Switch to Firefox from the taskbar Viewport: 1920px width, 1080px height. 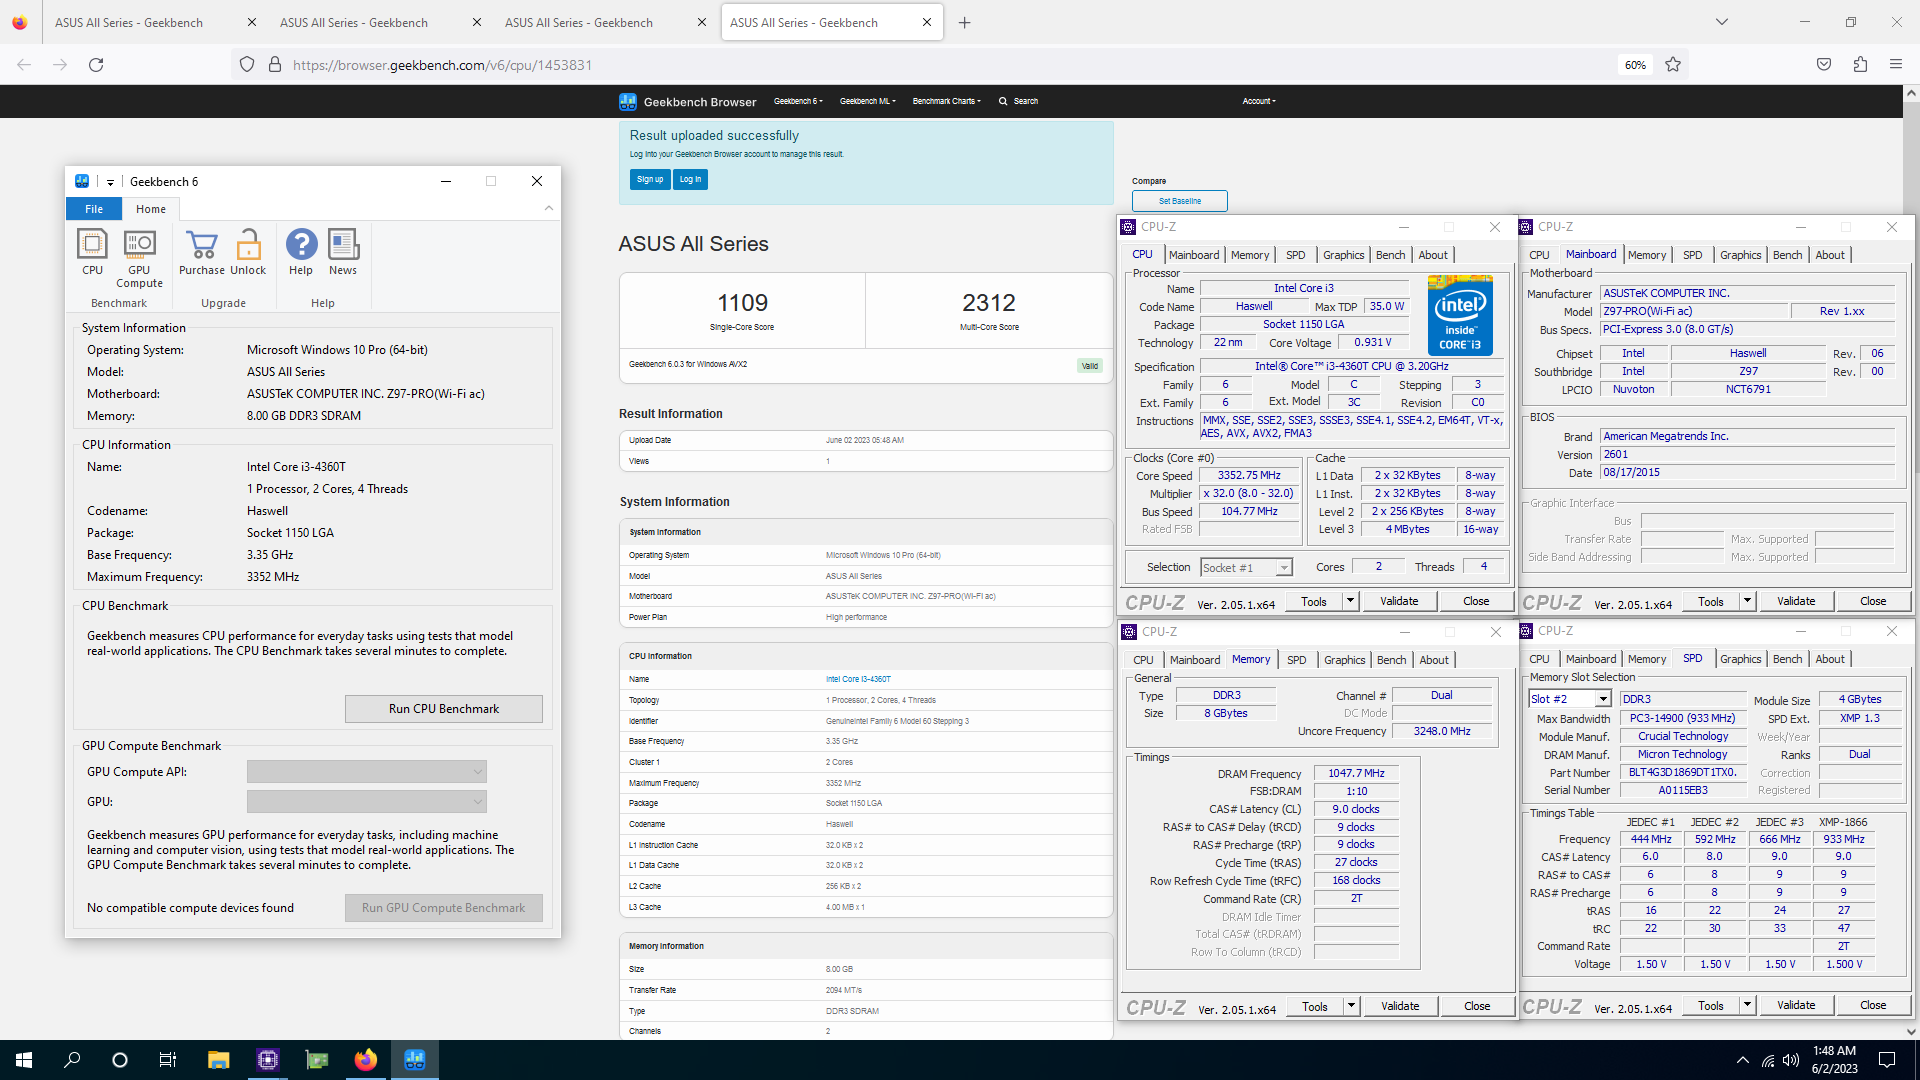pos(365,1060)
